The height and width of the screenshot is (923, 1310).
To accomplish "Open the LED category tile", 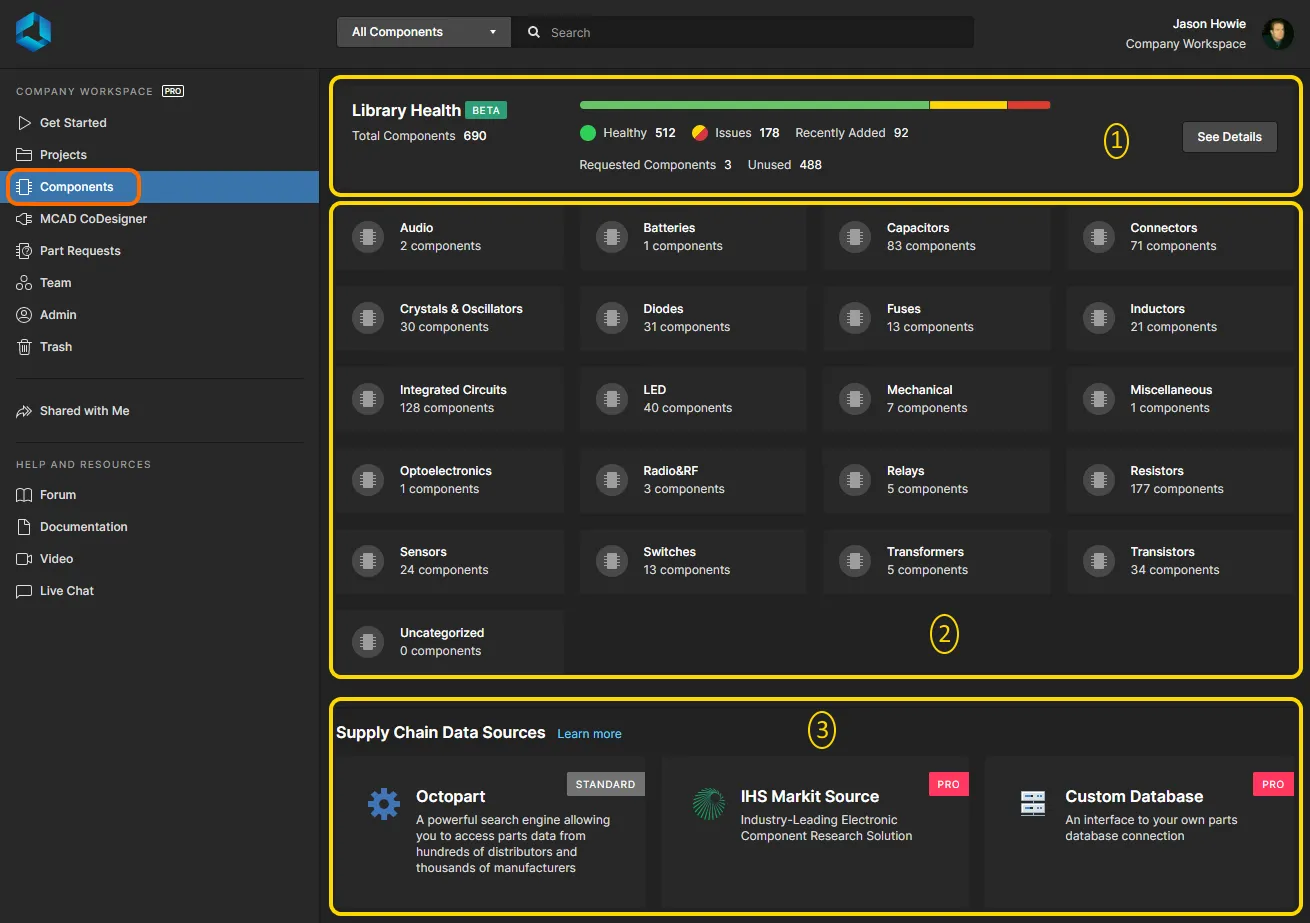I will point(693,399).
